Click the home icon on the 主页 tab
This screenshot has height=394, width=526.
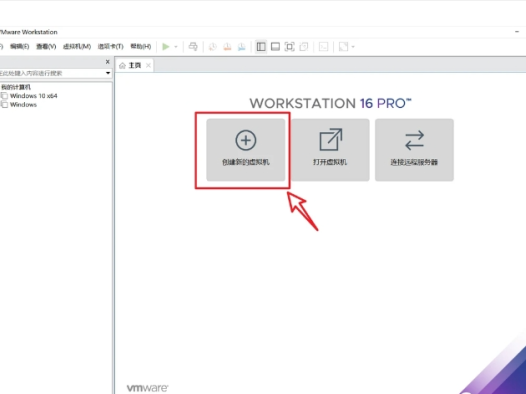click(122, 65)
